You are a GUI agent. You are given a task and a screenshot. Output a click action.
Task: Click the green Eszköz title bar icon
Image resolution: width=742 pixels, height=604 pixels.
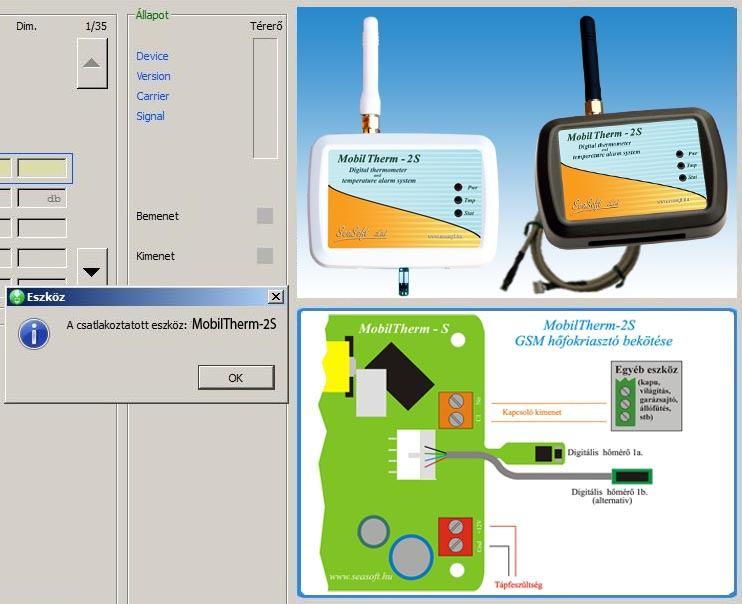[17, 297]
